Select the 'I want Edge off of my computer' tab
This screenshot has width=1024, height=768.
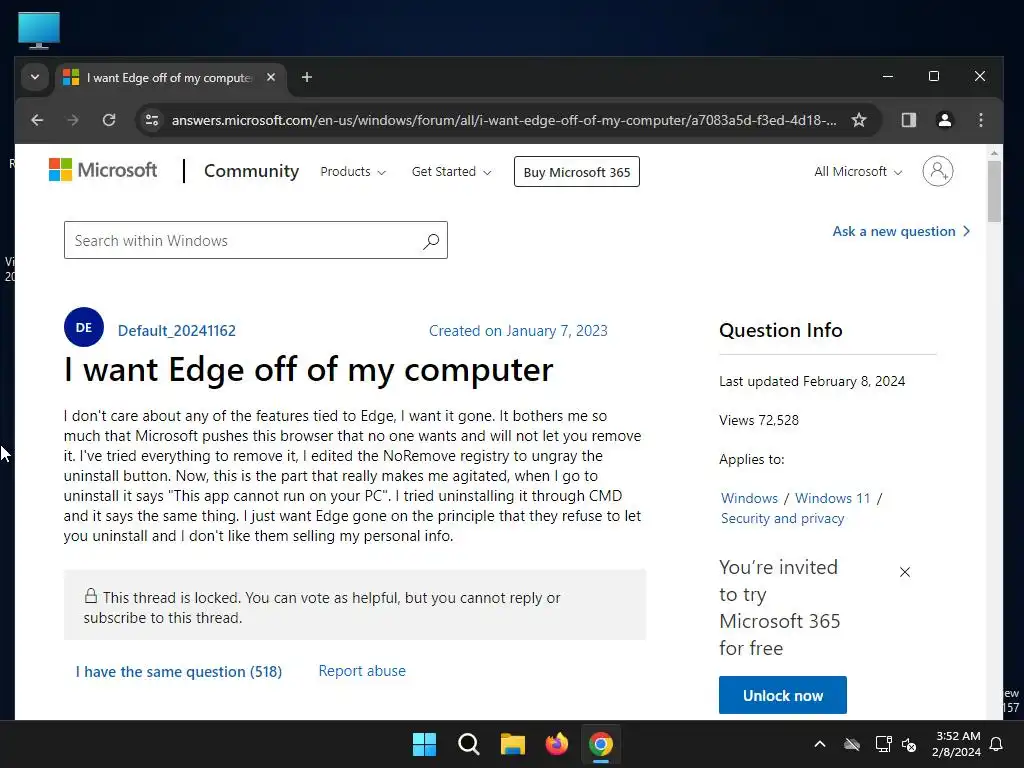(170, 78)
